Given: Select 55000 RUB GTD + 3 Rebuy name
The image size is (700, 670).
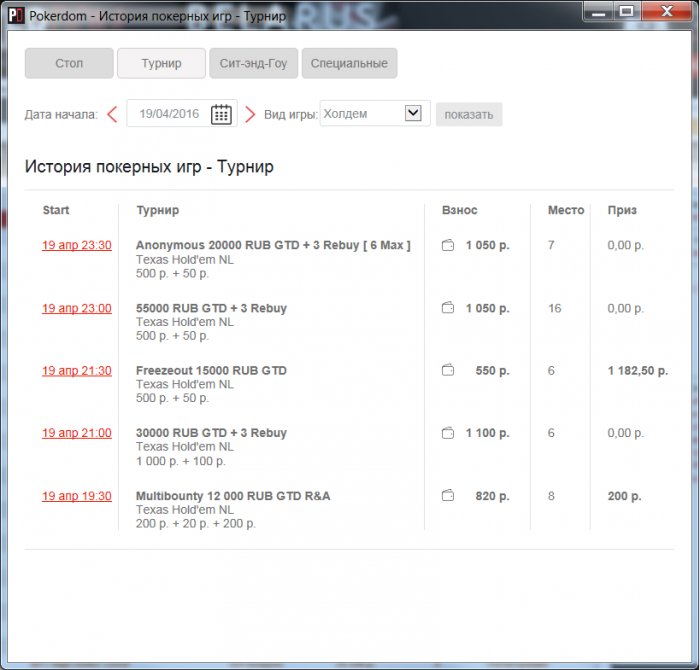Looking at the screenshot, I should pos(211,308).
